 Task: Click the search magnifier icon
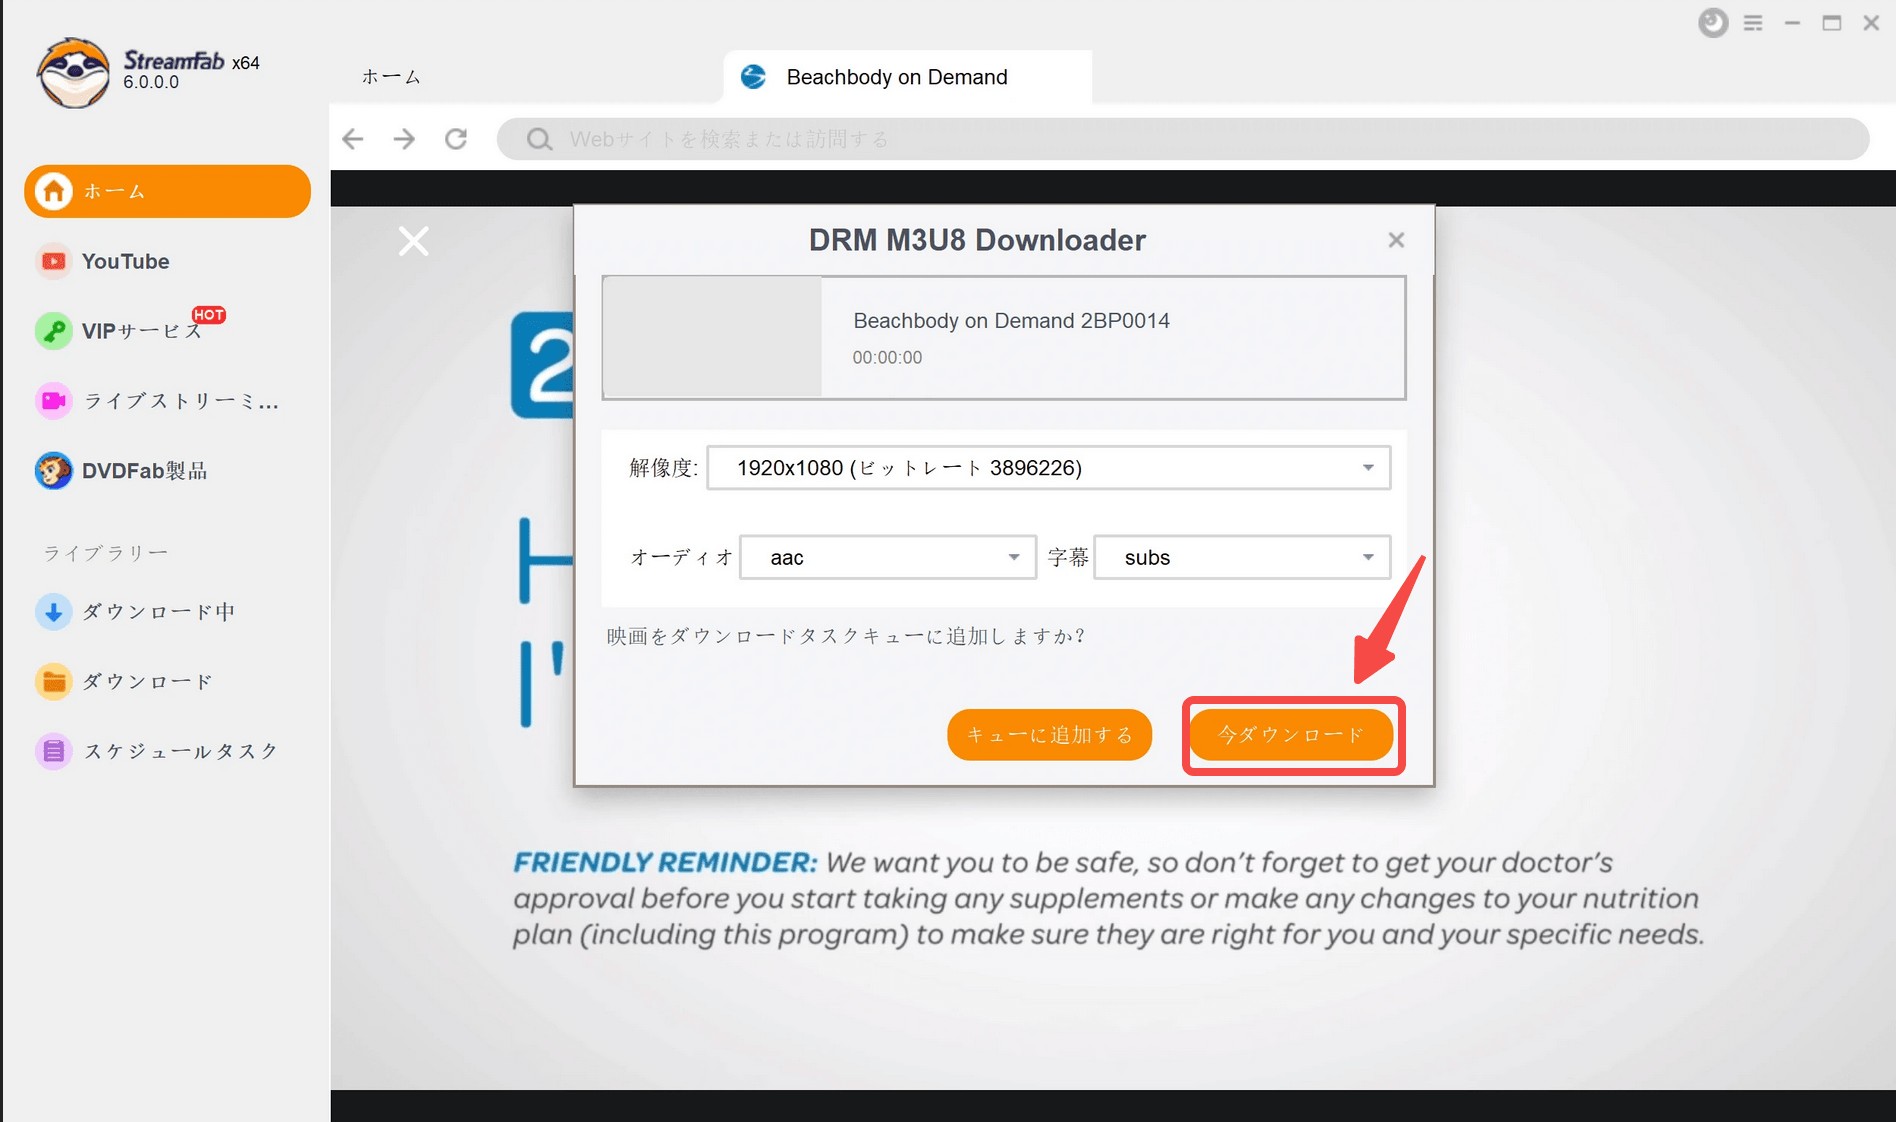[x=539, y=139]
